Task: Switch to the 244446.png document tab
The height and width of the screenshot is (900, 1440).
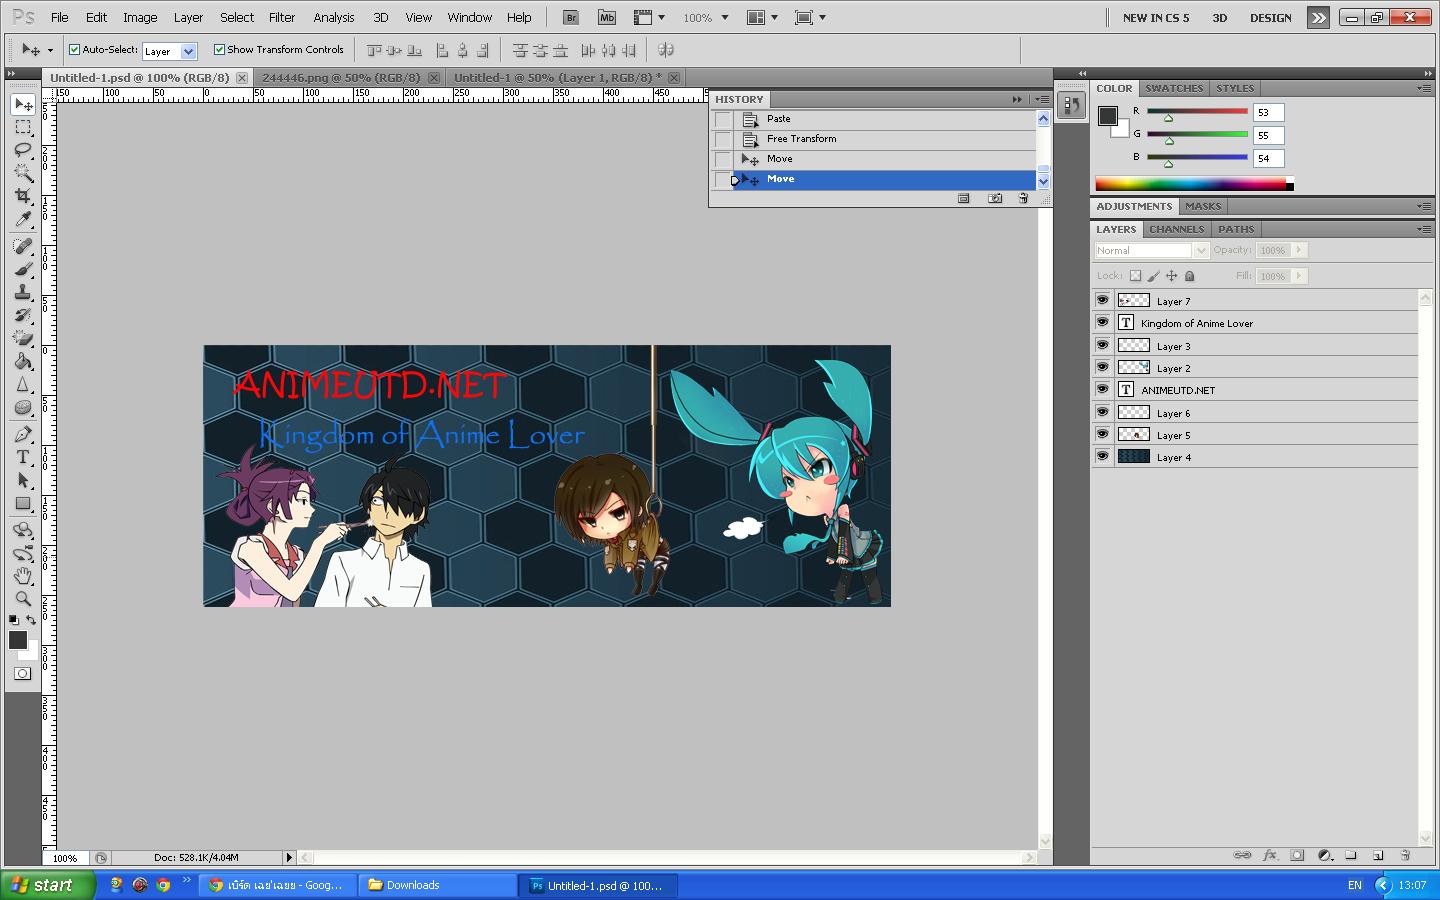Action: (x=341, y=77)
